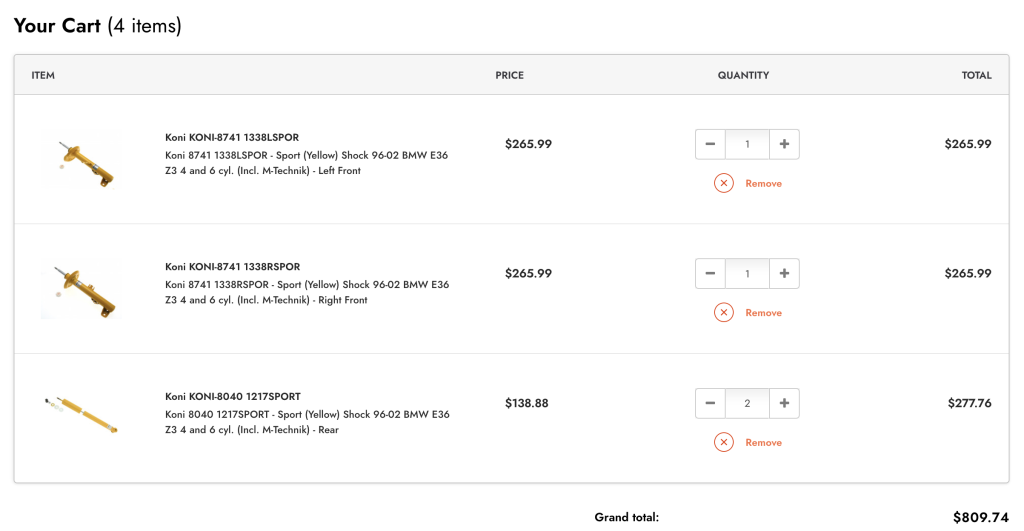Click the remove X icon for 1338LSPOR
This screenshot has width=1024, height=531.
724,183
